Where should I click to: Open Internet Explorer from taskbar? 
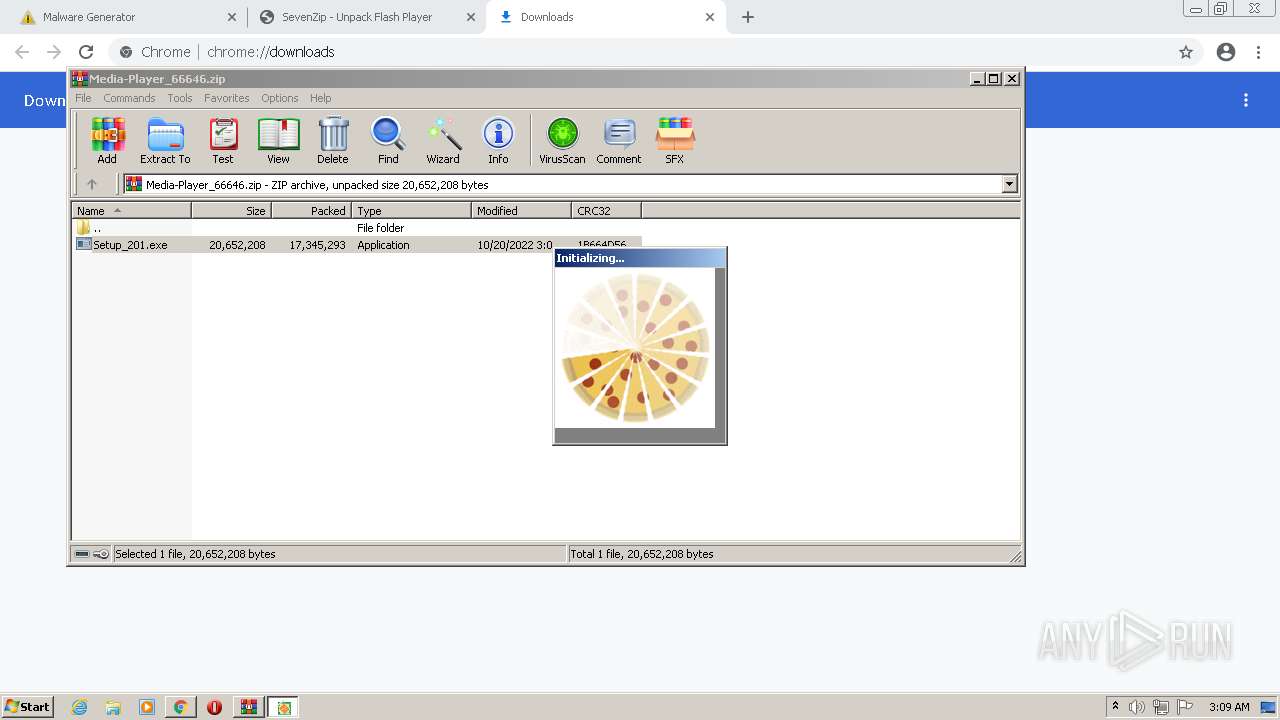click(79, 707)
